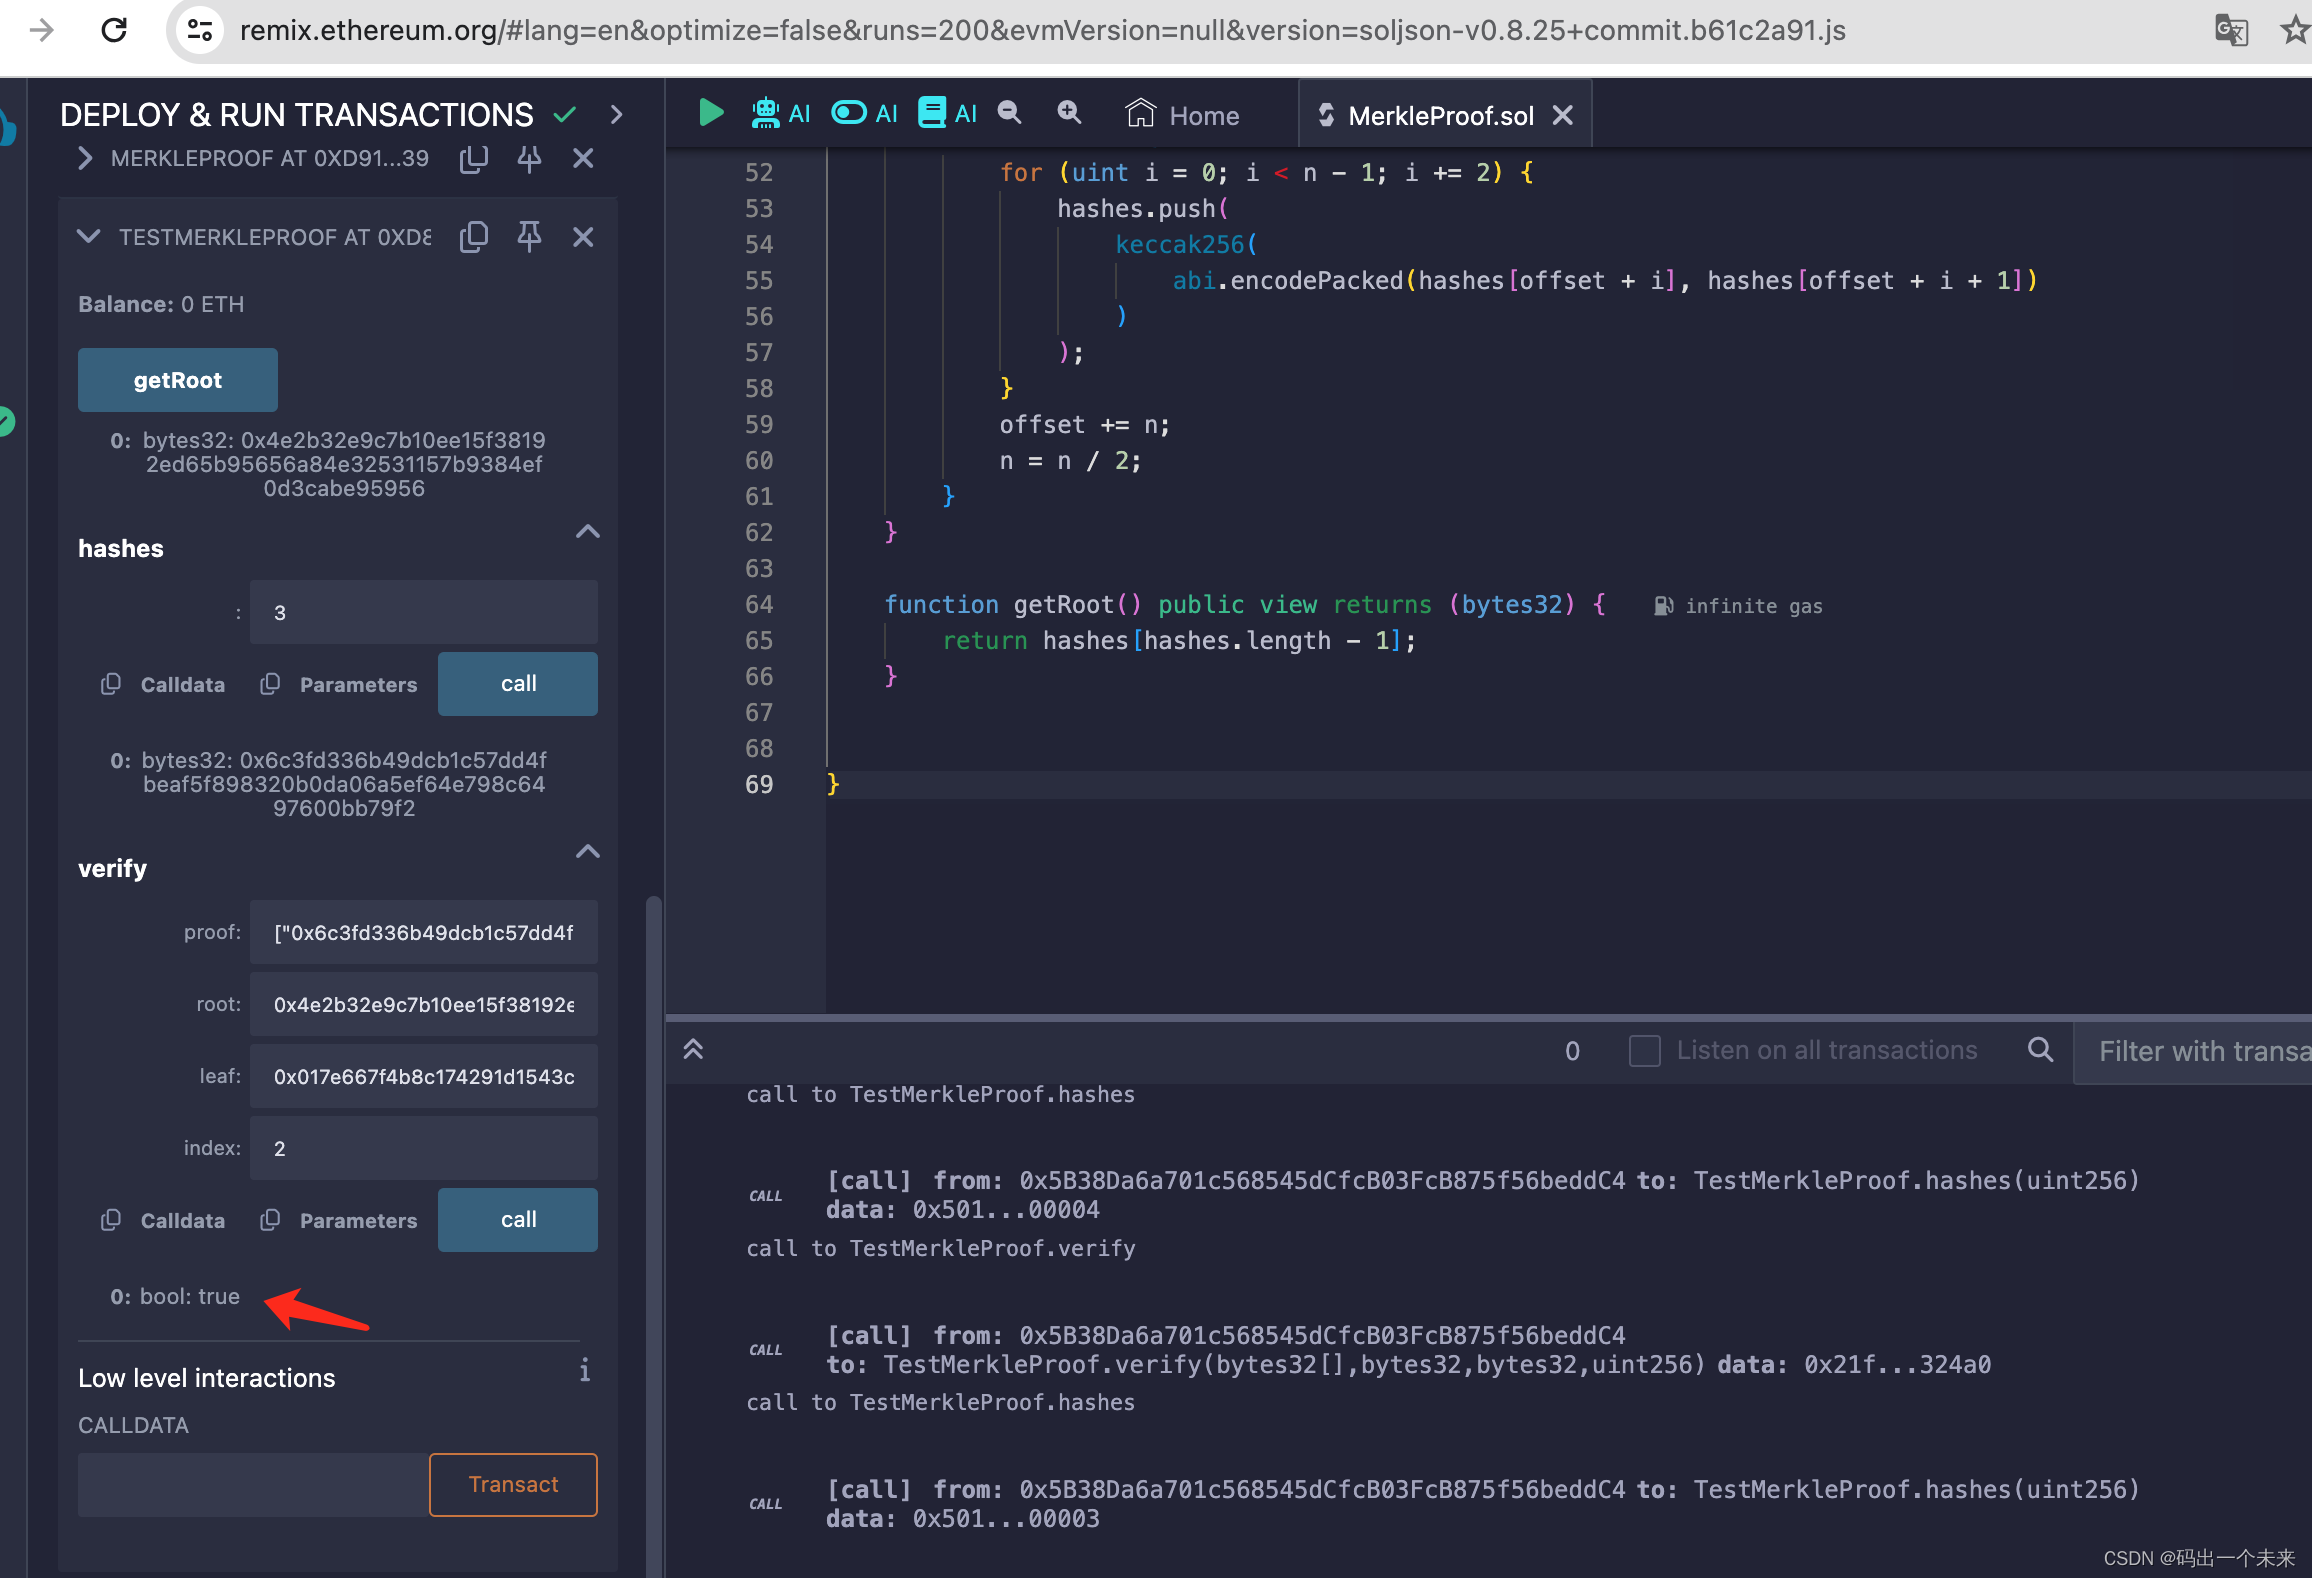This screenshot has height=1578, width=2312.
Task: Expand the MERKLEPROOF AT 0XD91 contract
Action: pyautogui.click(x=86, y=158)
